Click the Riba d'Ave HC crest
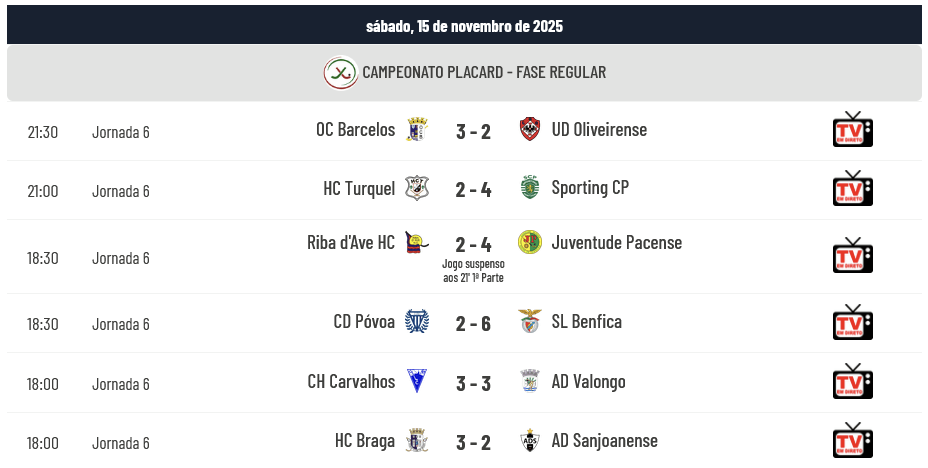928x468 pixels. pos(417,243)
